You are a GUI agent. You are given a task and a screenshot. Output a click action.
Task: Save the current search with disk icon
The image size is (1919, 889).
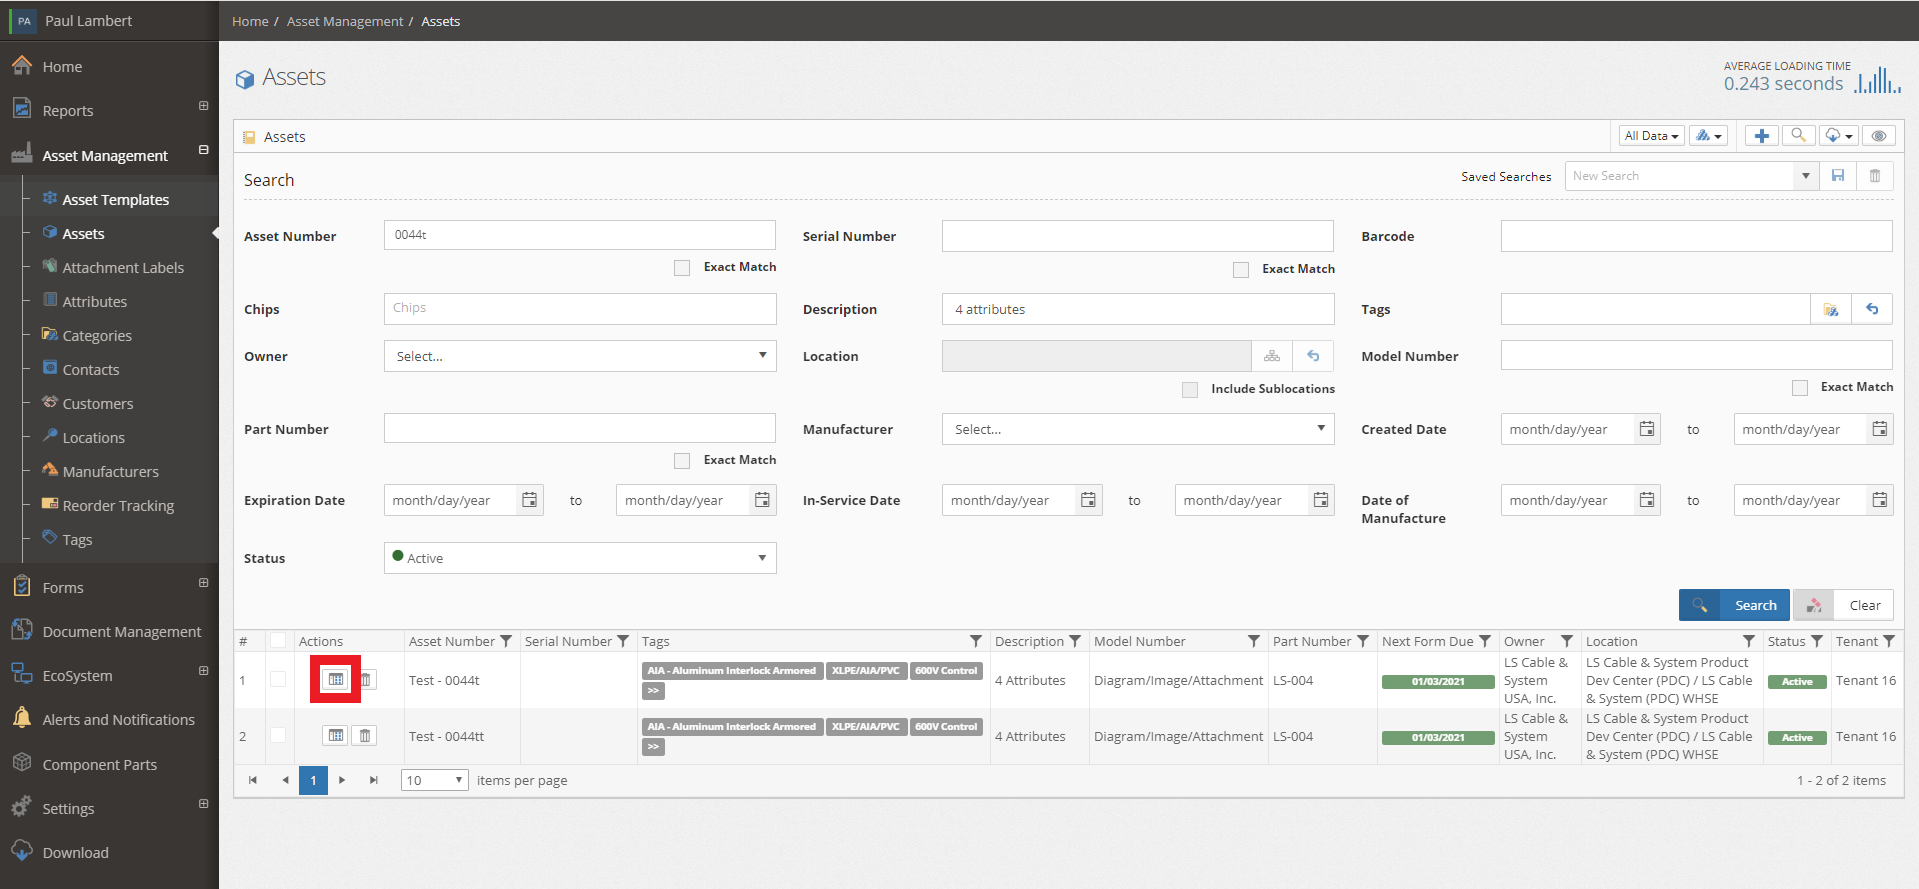tap(1838, 176)
